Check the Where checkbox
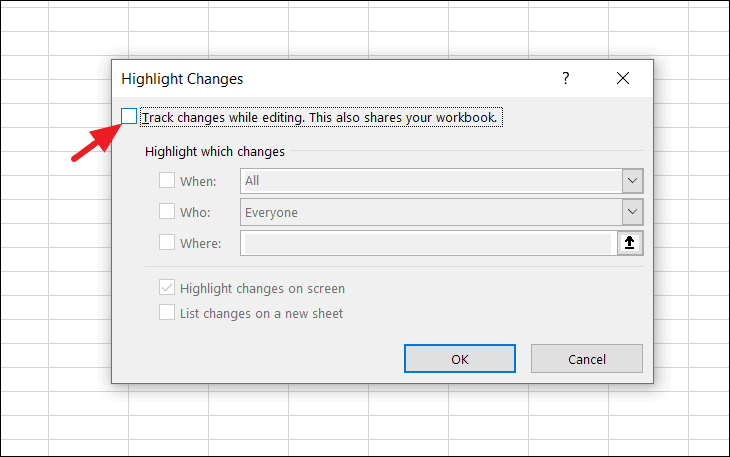This screenshot has height=457, width=730. pos(167,242)
